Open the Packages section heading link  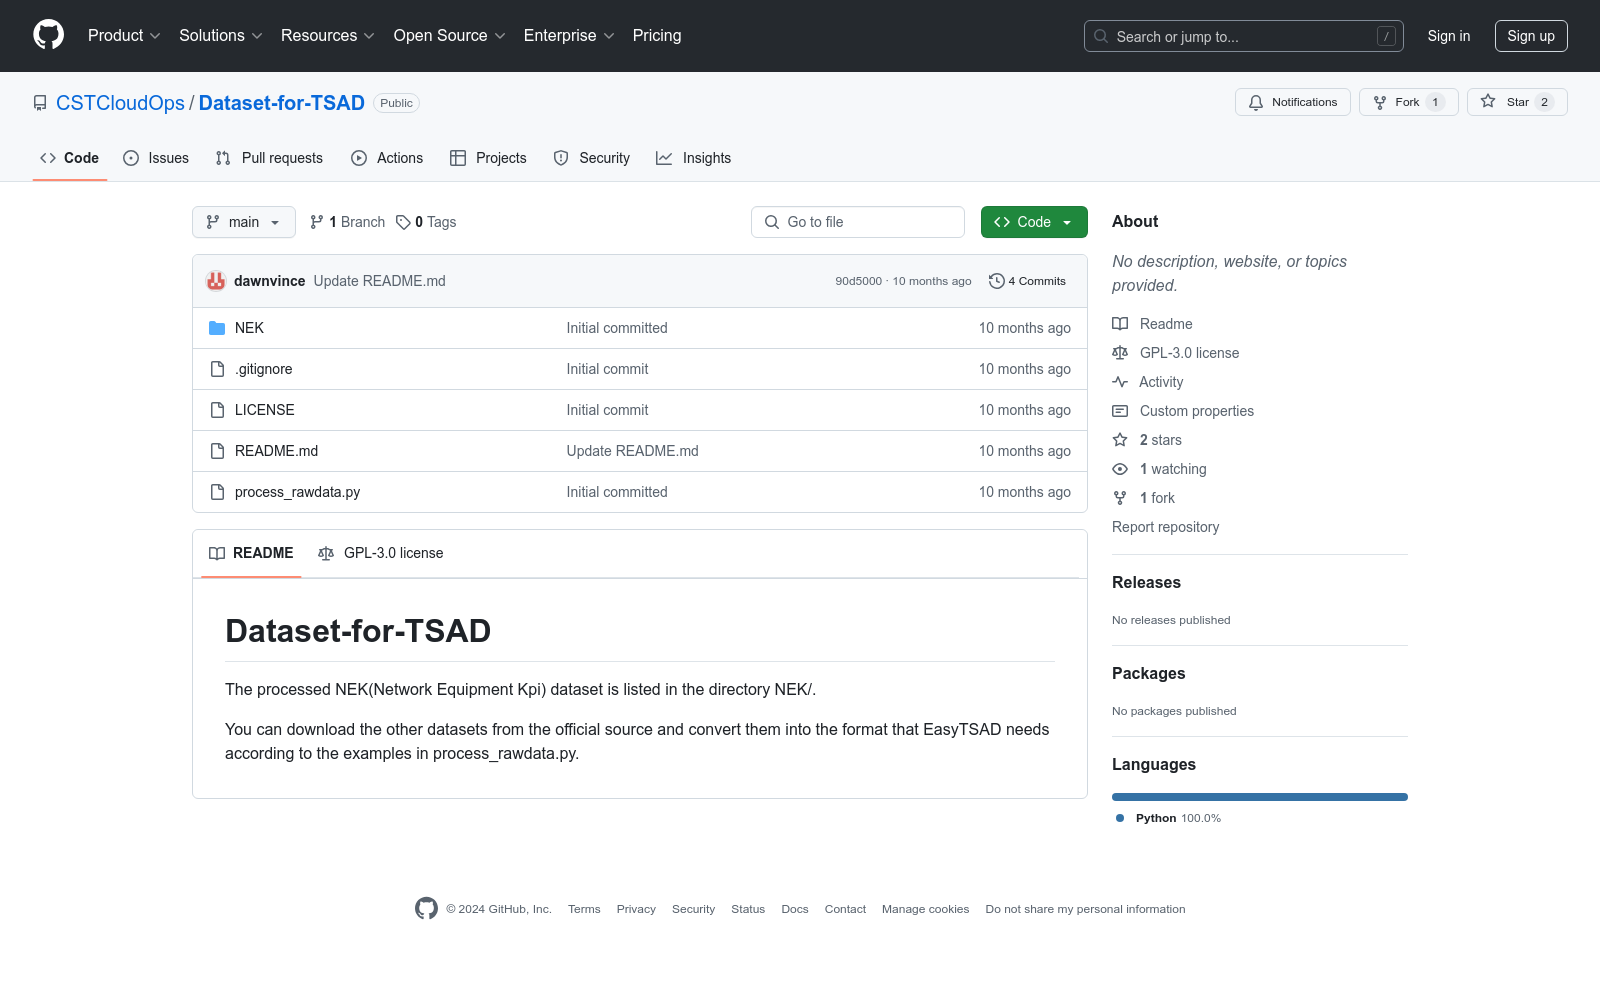(1148, 674)
